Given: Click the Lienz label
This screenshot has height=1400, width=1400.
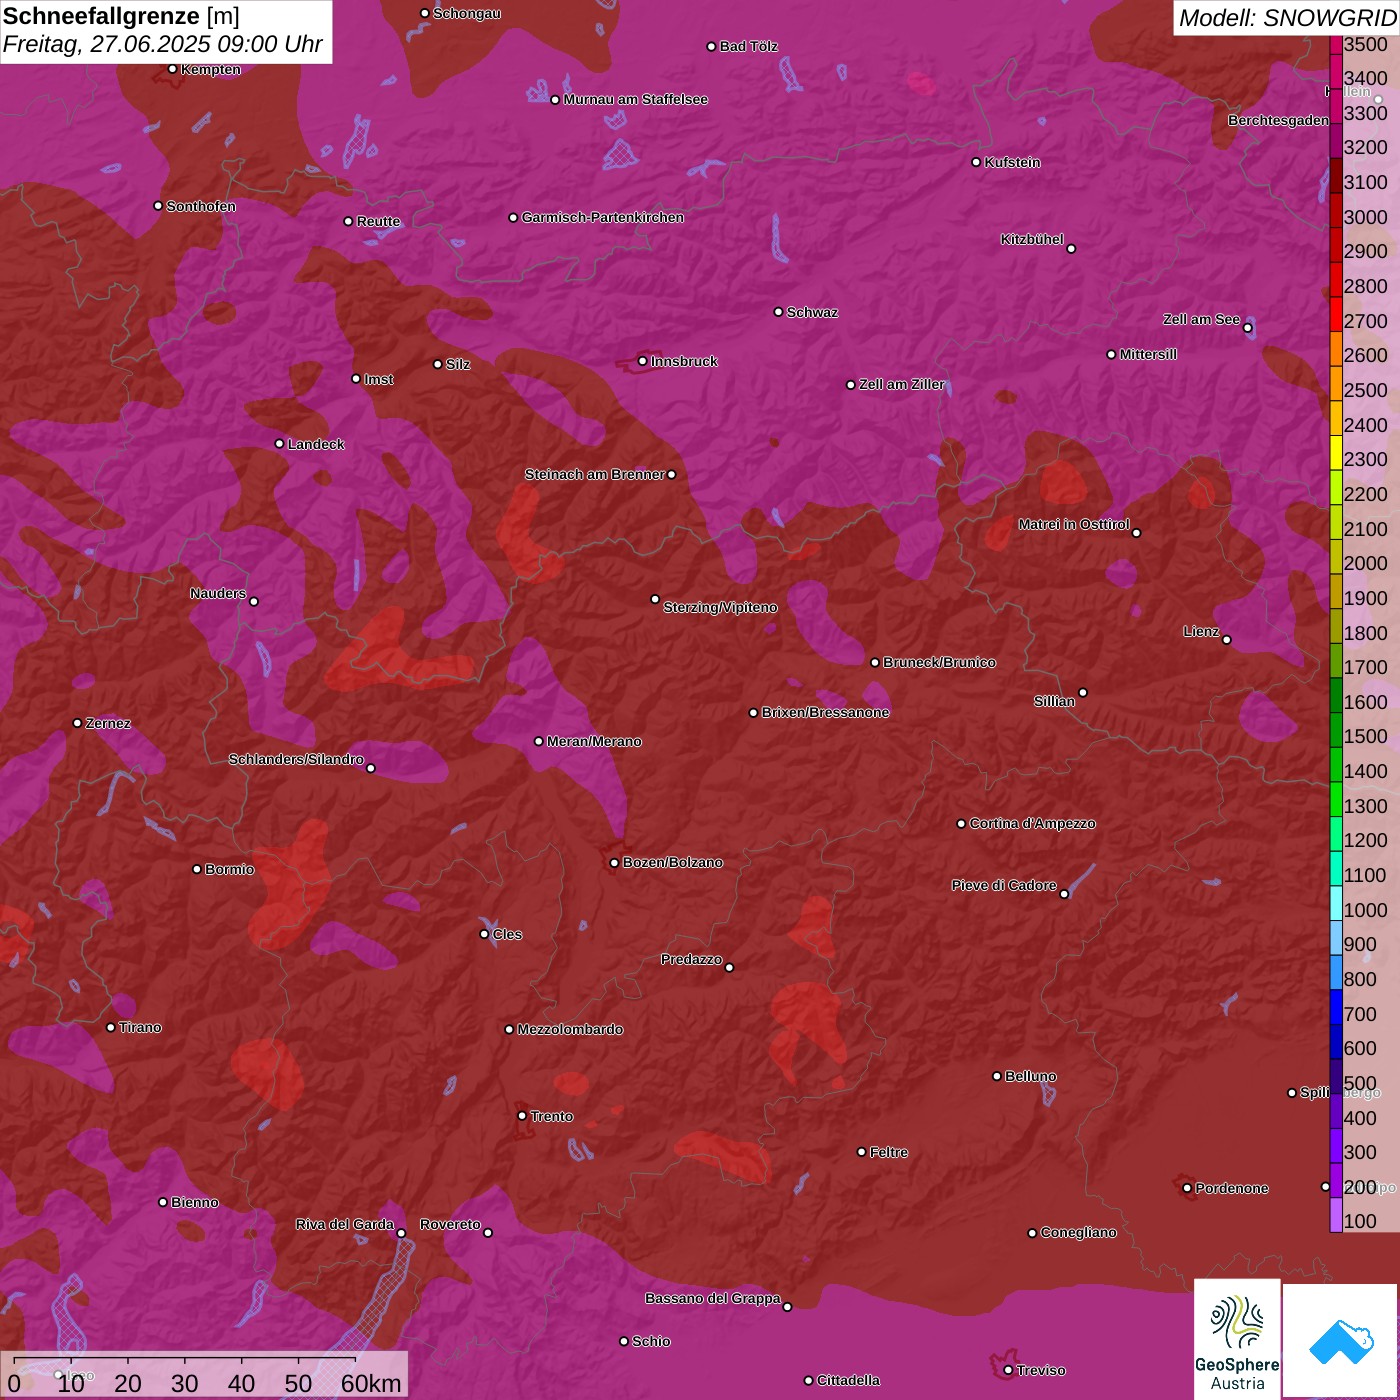Looking at the screenshot, I should (1201, 631).
